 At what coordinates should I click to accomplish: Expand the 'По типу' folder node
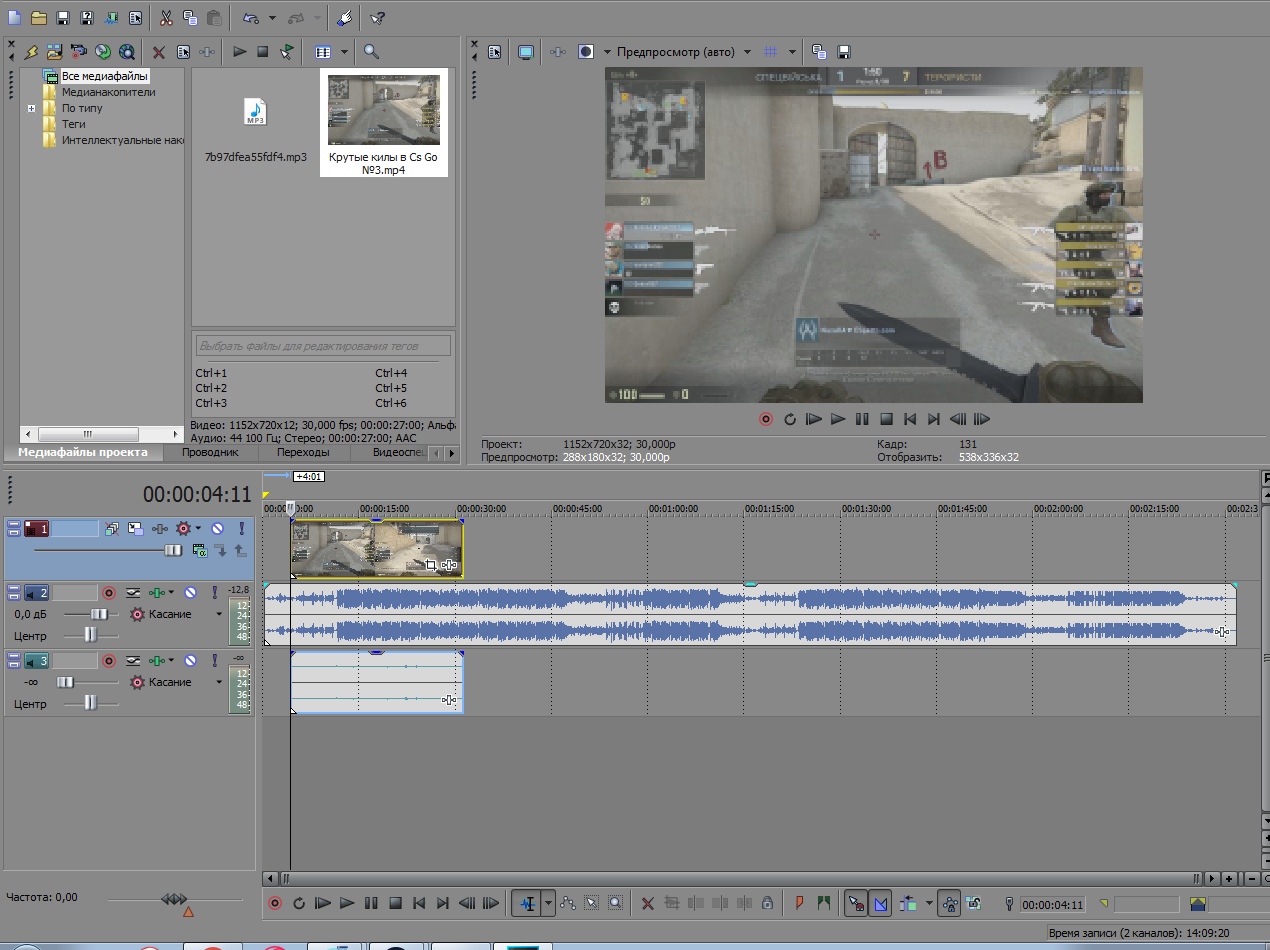point(32,108)
